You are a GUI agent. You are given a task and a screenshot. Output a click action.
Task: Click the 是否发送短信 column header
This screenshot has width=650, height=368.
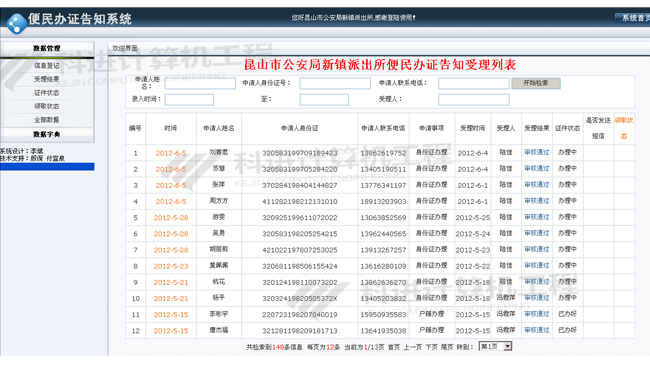[x=598, y=128]
